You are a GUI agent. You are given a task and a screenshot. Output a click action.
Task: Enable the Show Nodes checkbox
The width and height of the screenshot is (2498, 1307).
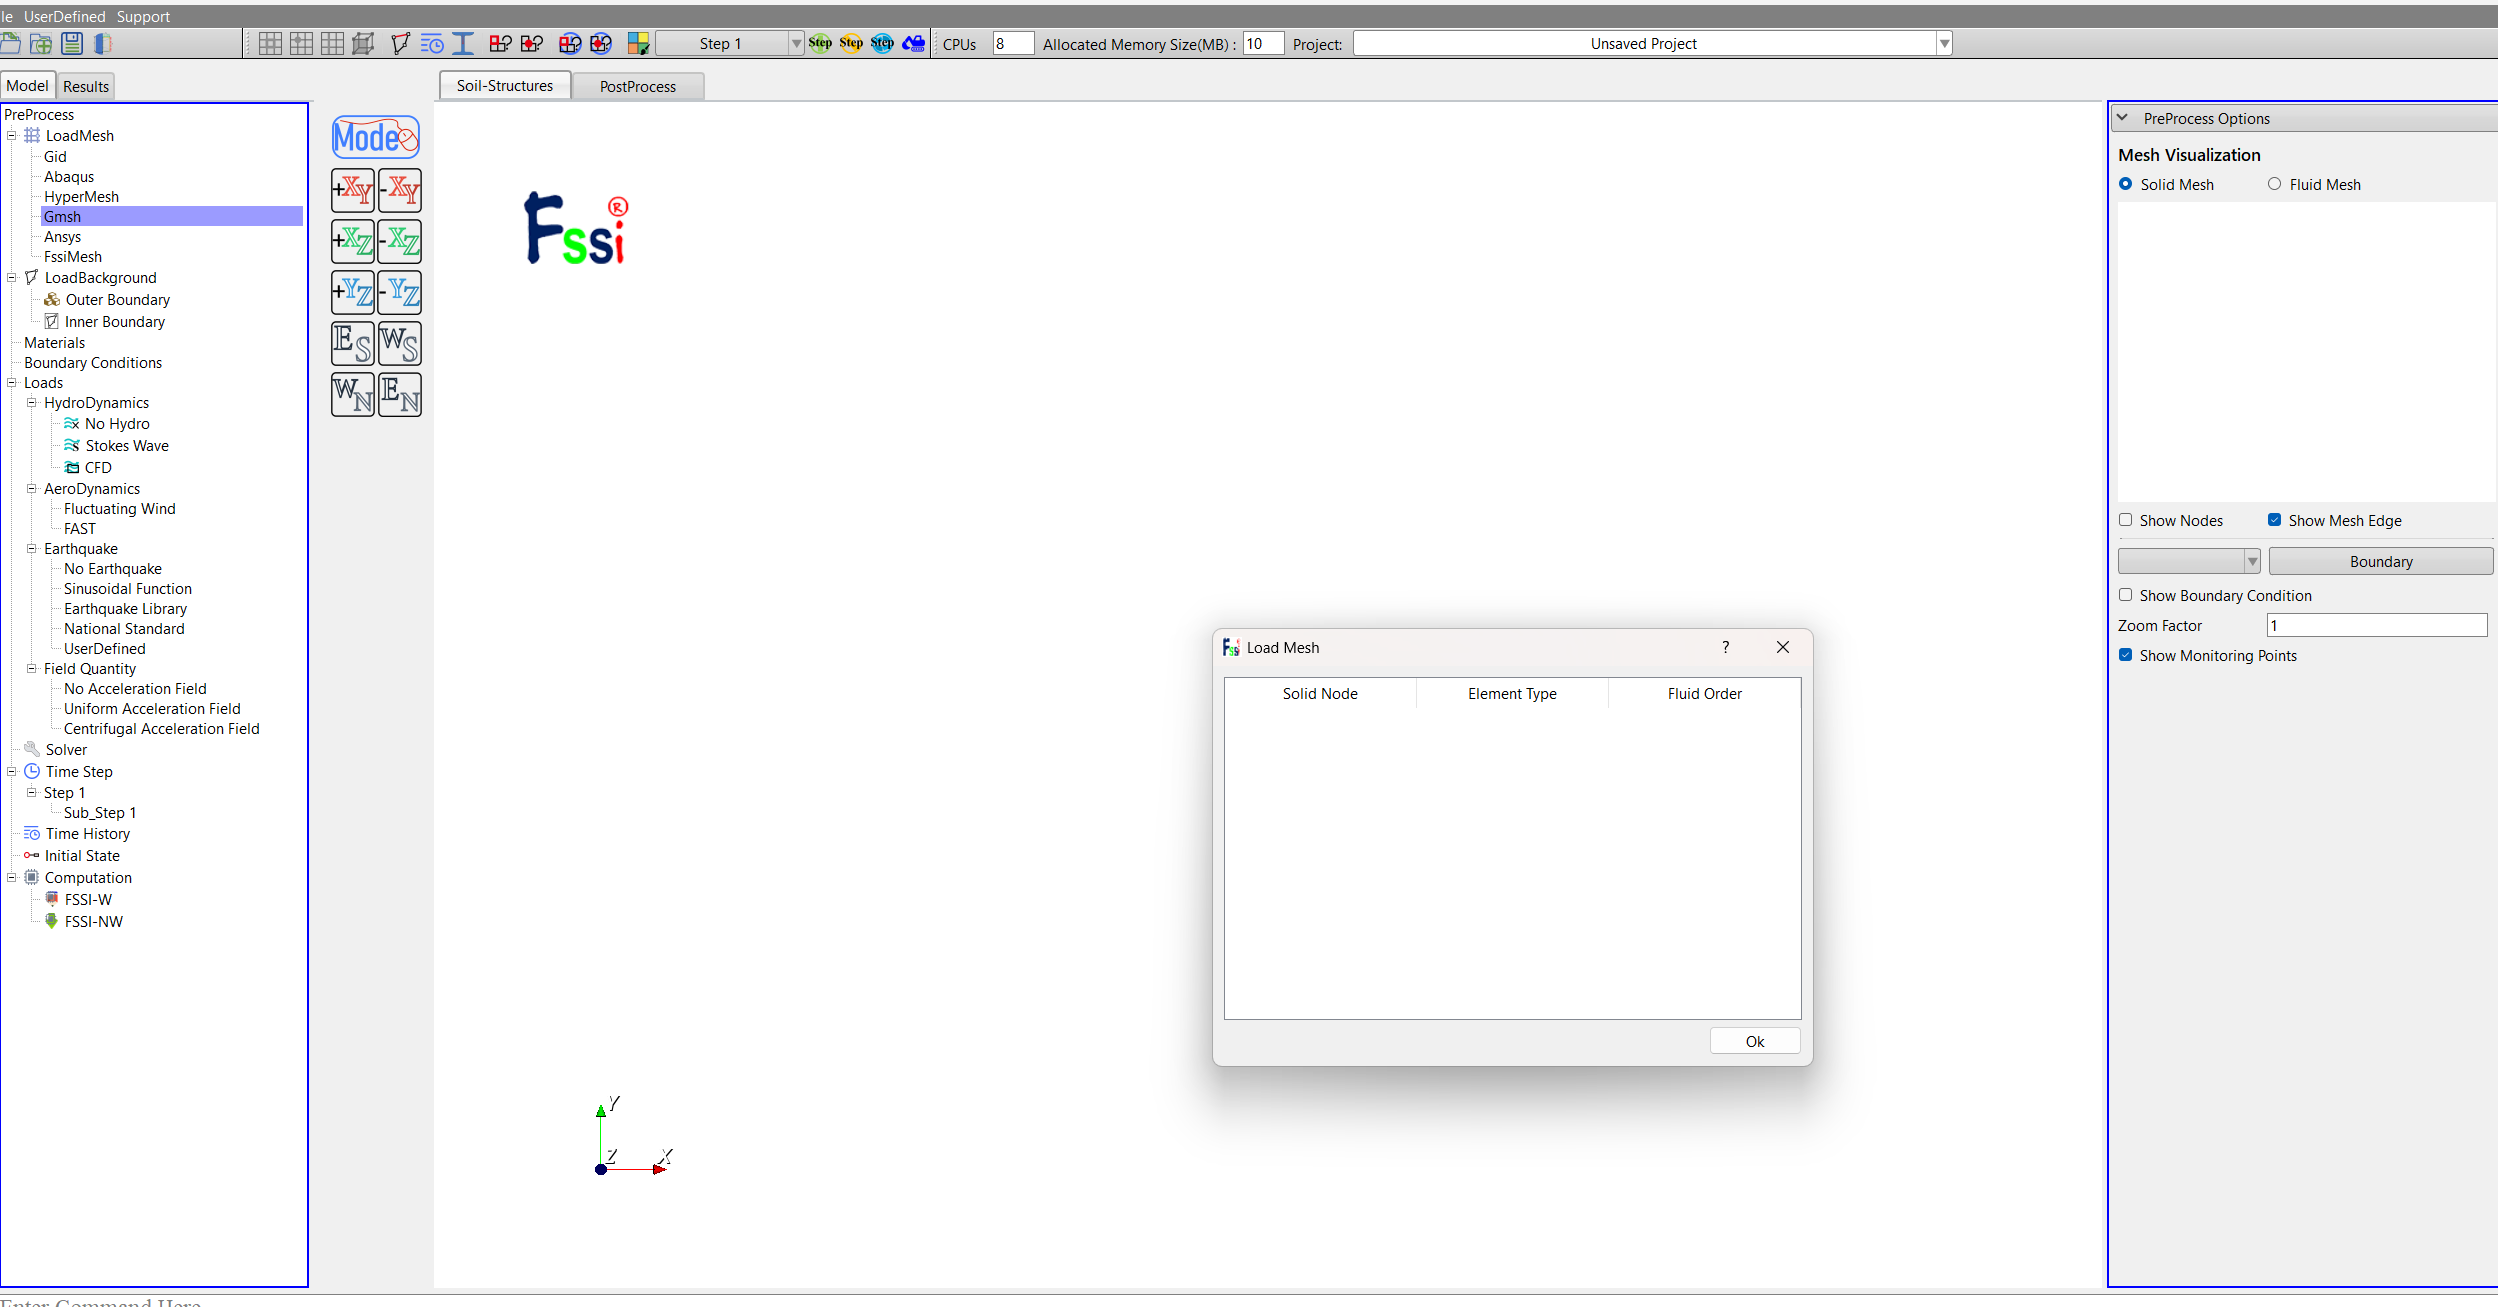click(2126, 520)
